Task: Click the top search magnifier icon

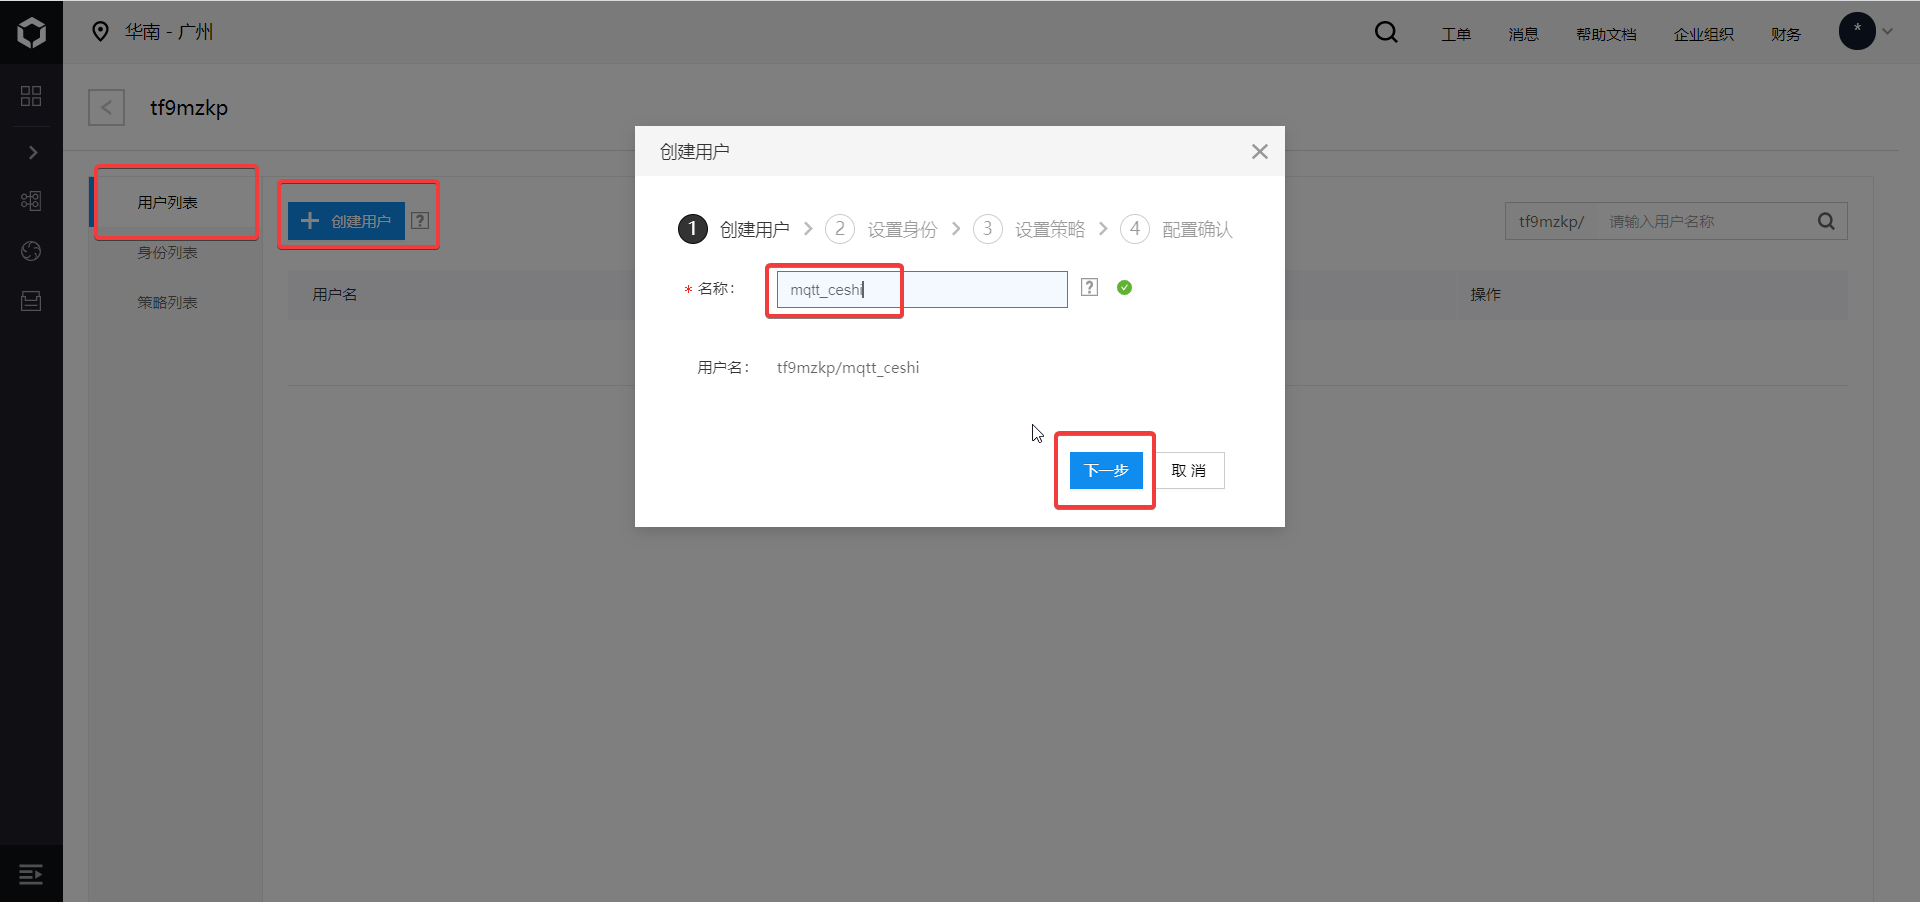Action: click(1386, 32)
